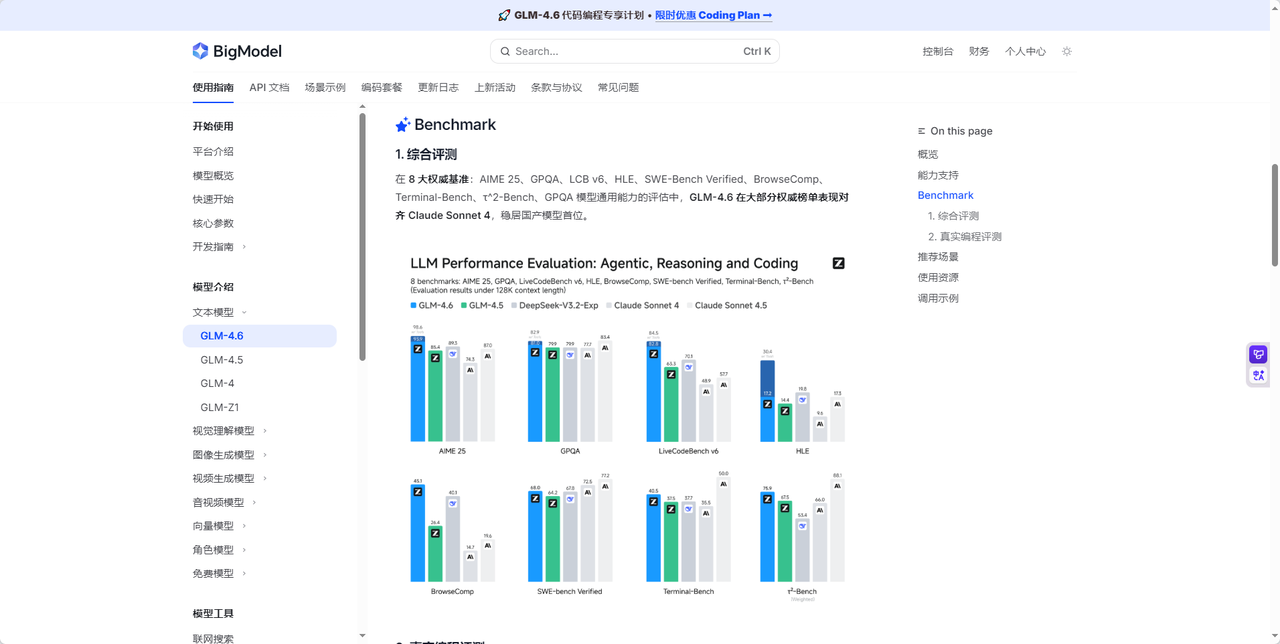The width and height of the screenshot is (1280, 644).
Task: Toggle the light/dark theme sun icon
Action: click(1067, 51)
